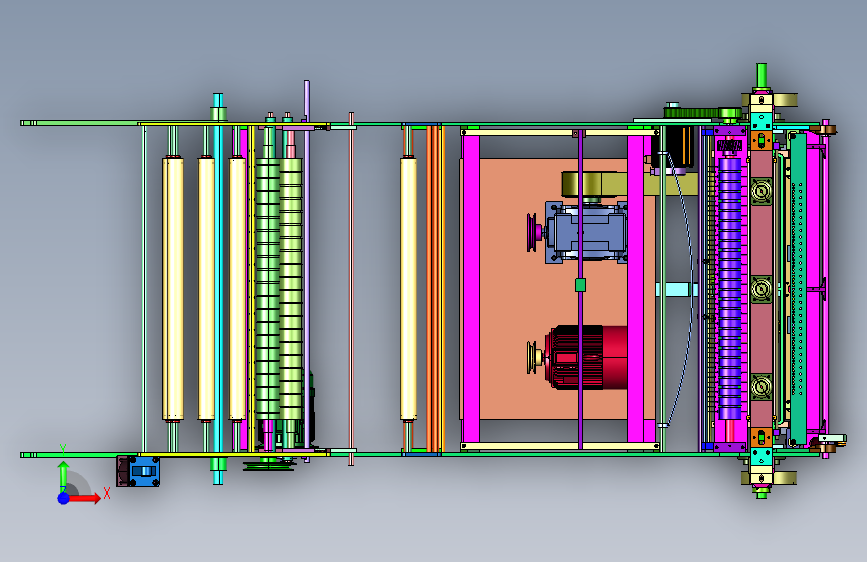
Task: Select the orange vertical bars
Action: [435, 289]
